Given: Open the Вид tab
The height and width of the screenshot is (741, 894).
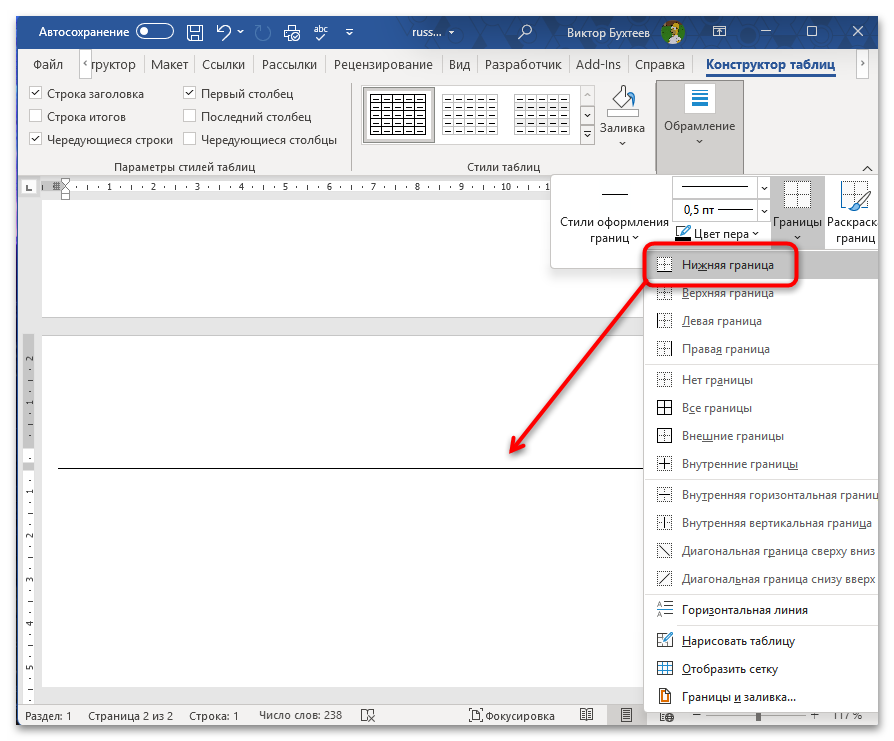Looking at the screenshot, I should 459,64.
